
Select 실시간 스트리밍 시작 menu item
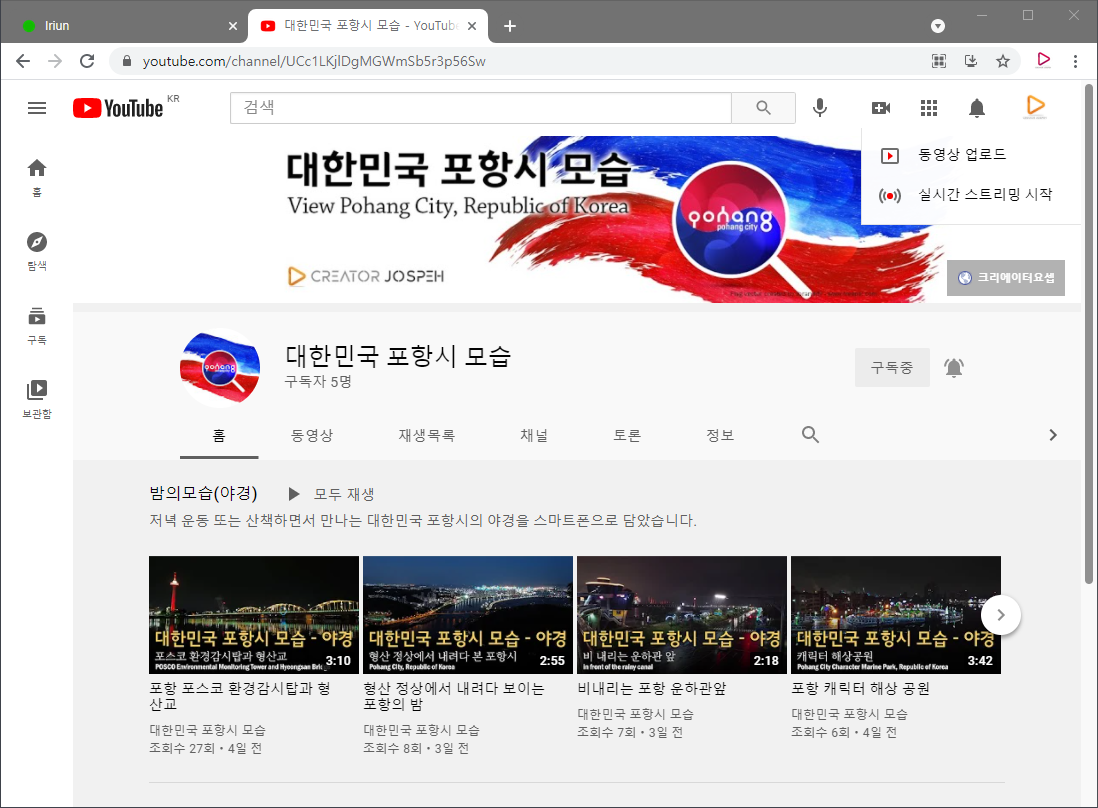971,195
